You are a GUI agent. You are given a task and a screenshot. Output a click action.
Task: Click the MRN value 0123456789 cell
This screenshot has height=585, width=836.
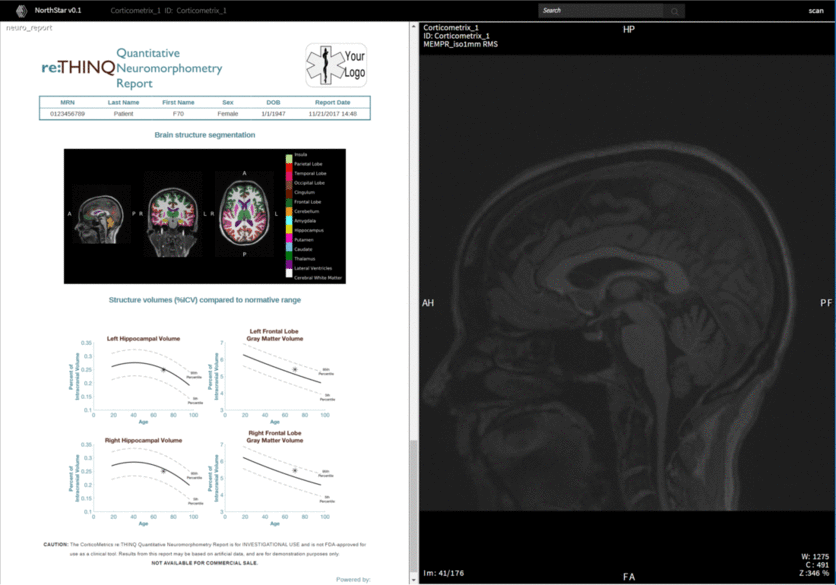click(67, 114)
